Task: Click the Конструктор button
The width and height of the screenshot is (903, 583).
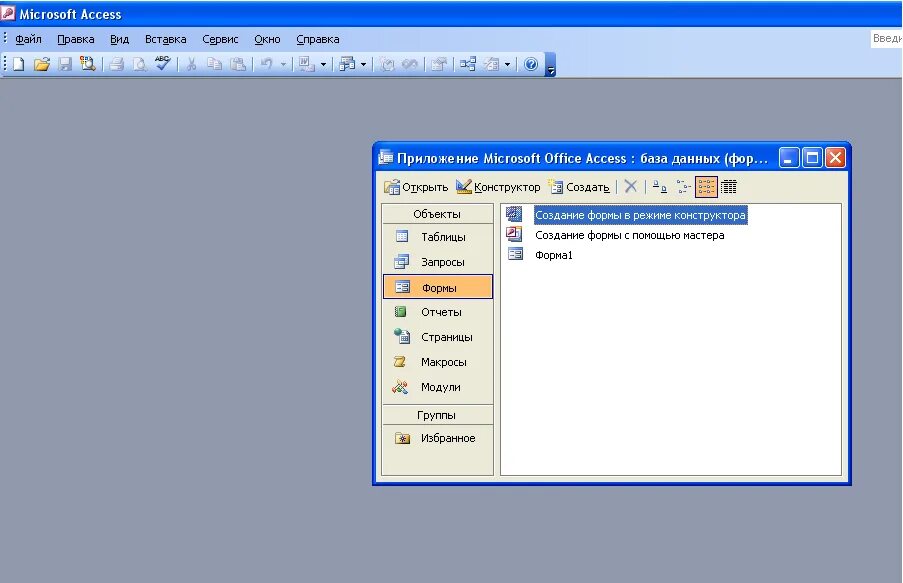Action: 498,187
